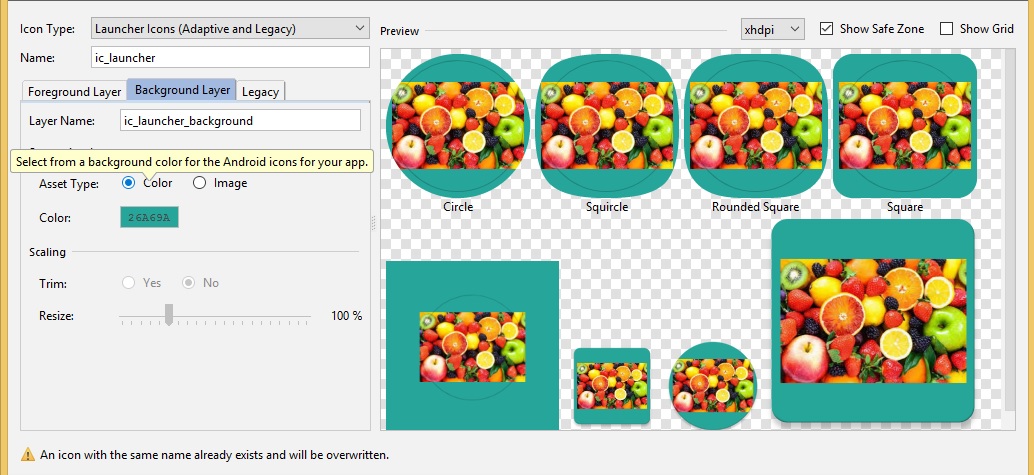Click the small rounded-rectangle legacy icon preview
This screenshot has width=1034, height=475.
[x=612, y=386]
